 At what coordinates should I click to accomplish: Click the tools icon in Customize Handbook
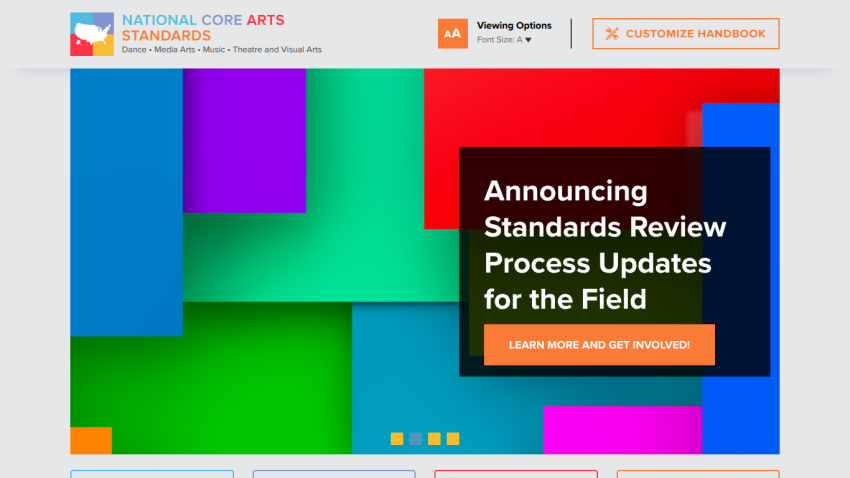[612, 34]
